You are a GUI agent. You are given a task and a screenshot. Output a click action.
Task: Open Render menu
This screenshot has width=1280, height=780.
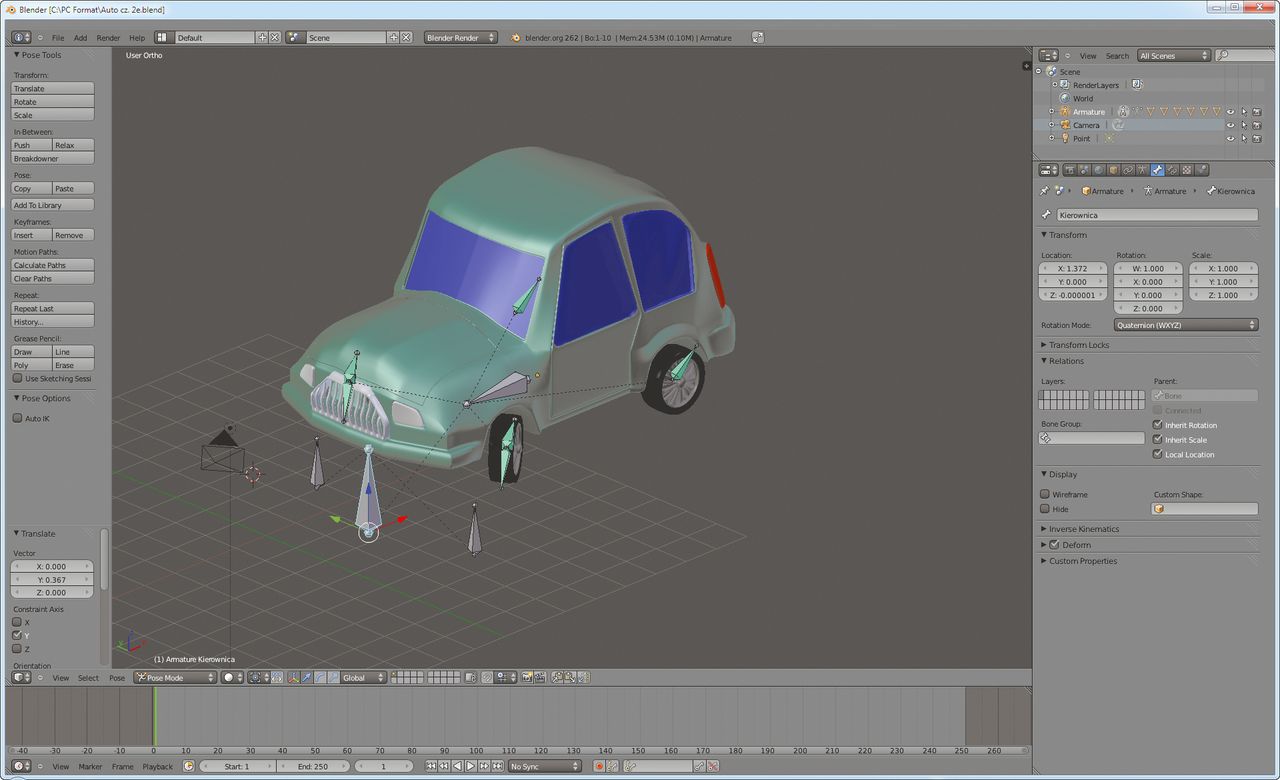coord(108,38)
